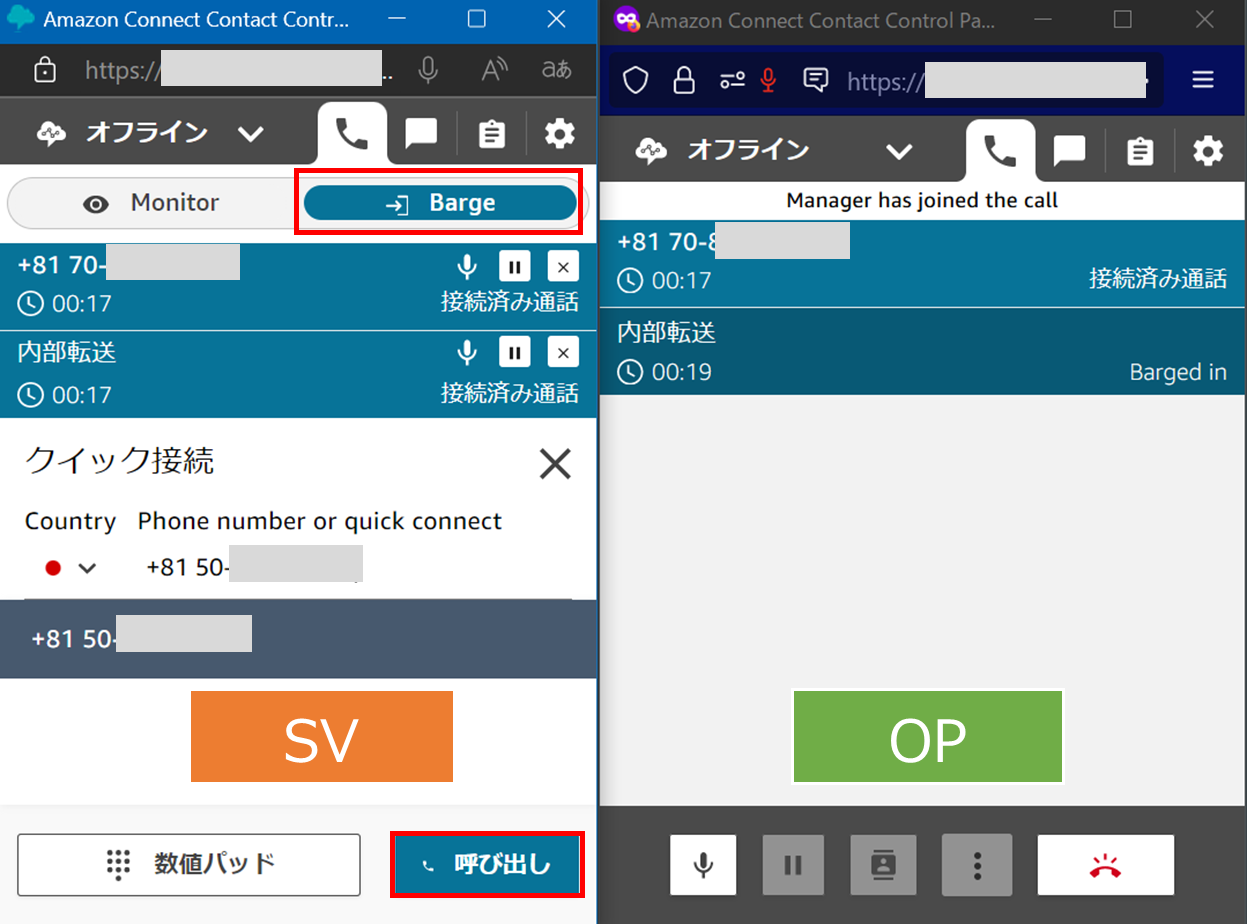1247x924 pixels.
Task: Expand the オフライン status dropdown in OP window
Action: [900, 151]
